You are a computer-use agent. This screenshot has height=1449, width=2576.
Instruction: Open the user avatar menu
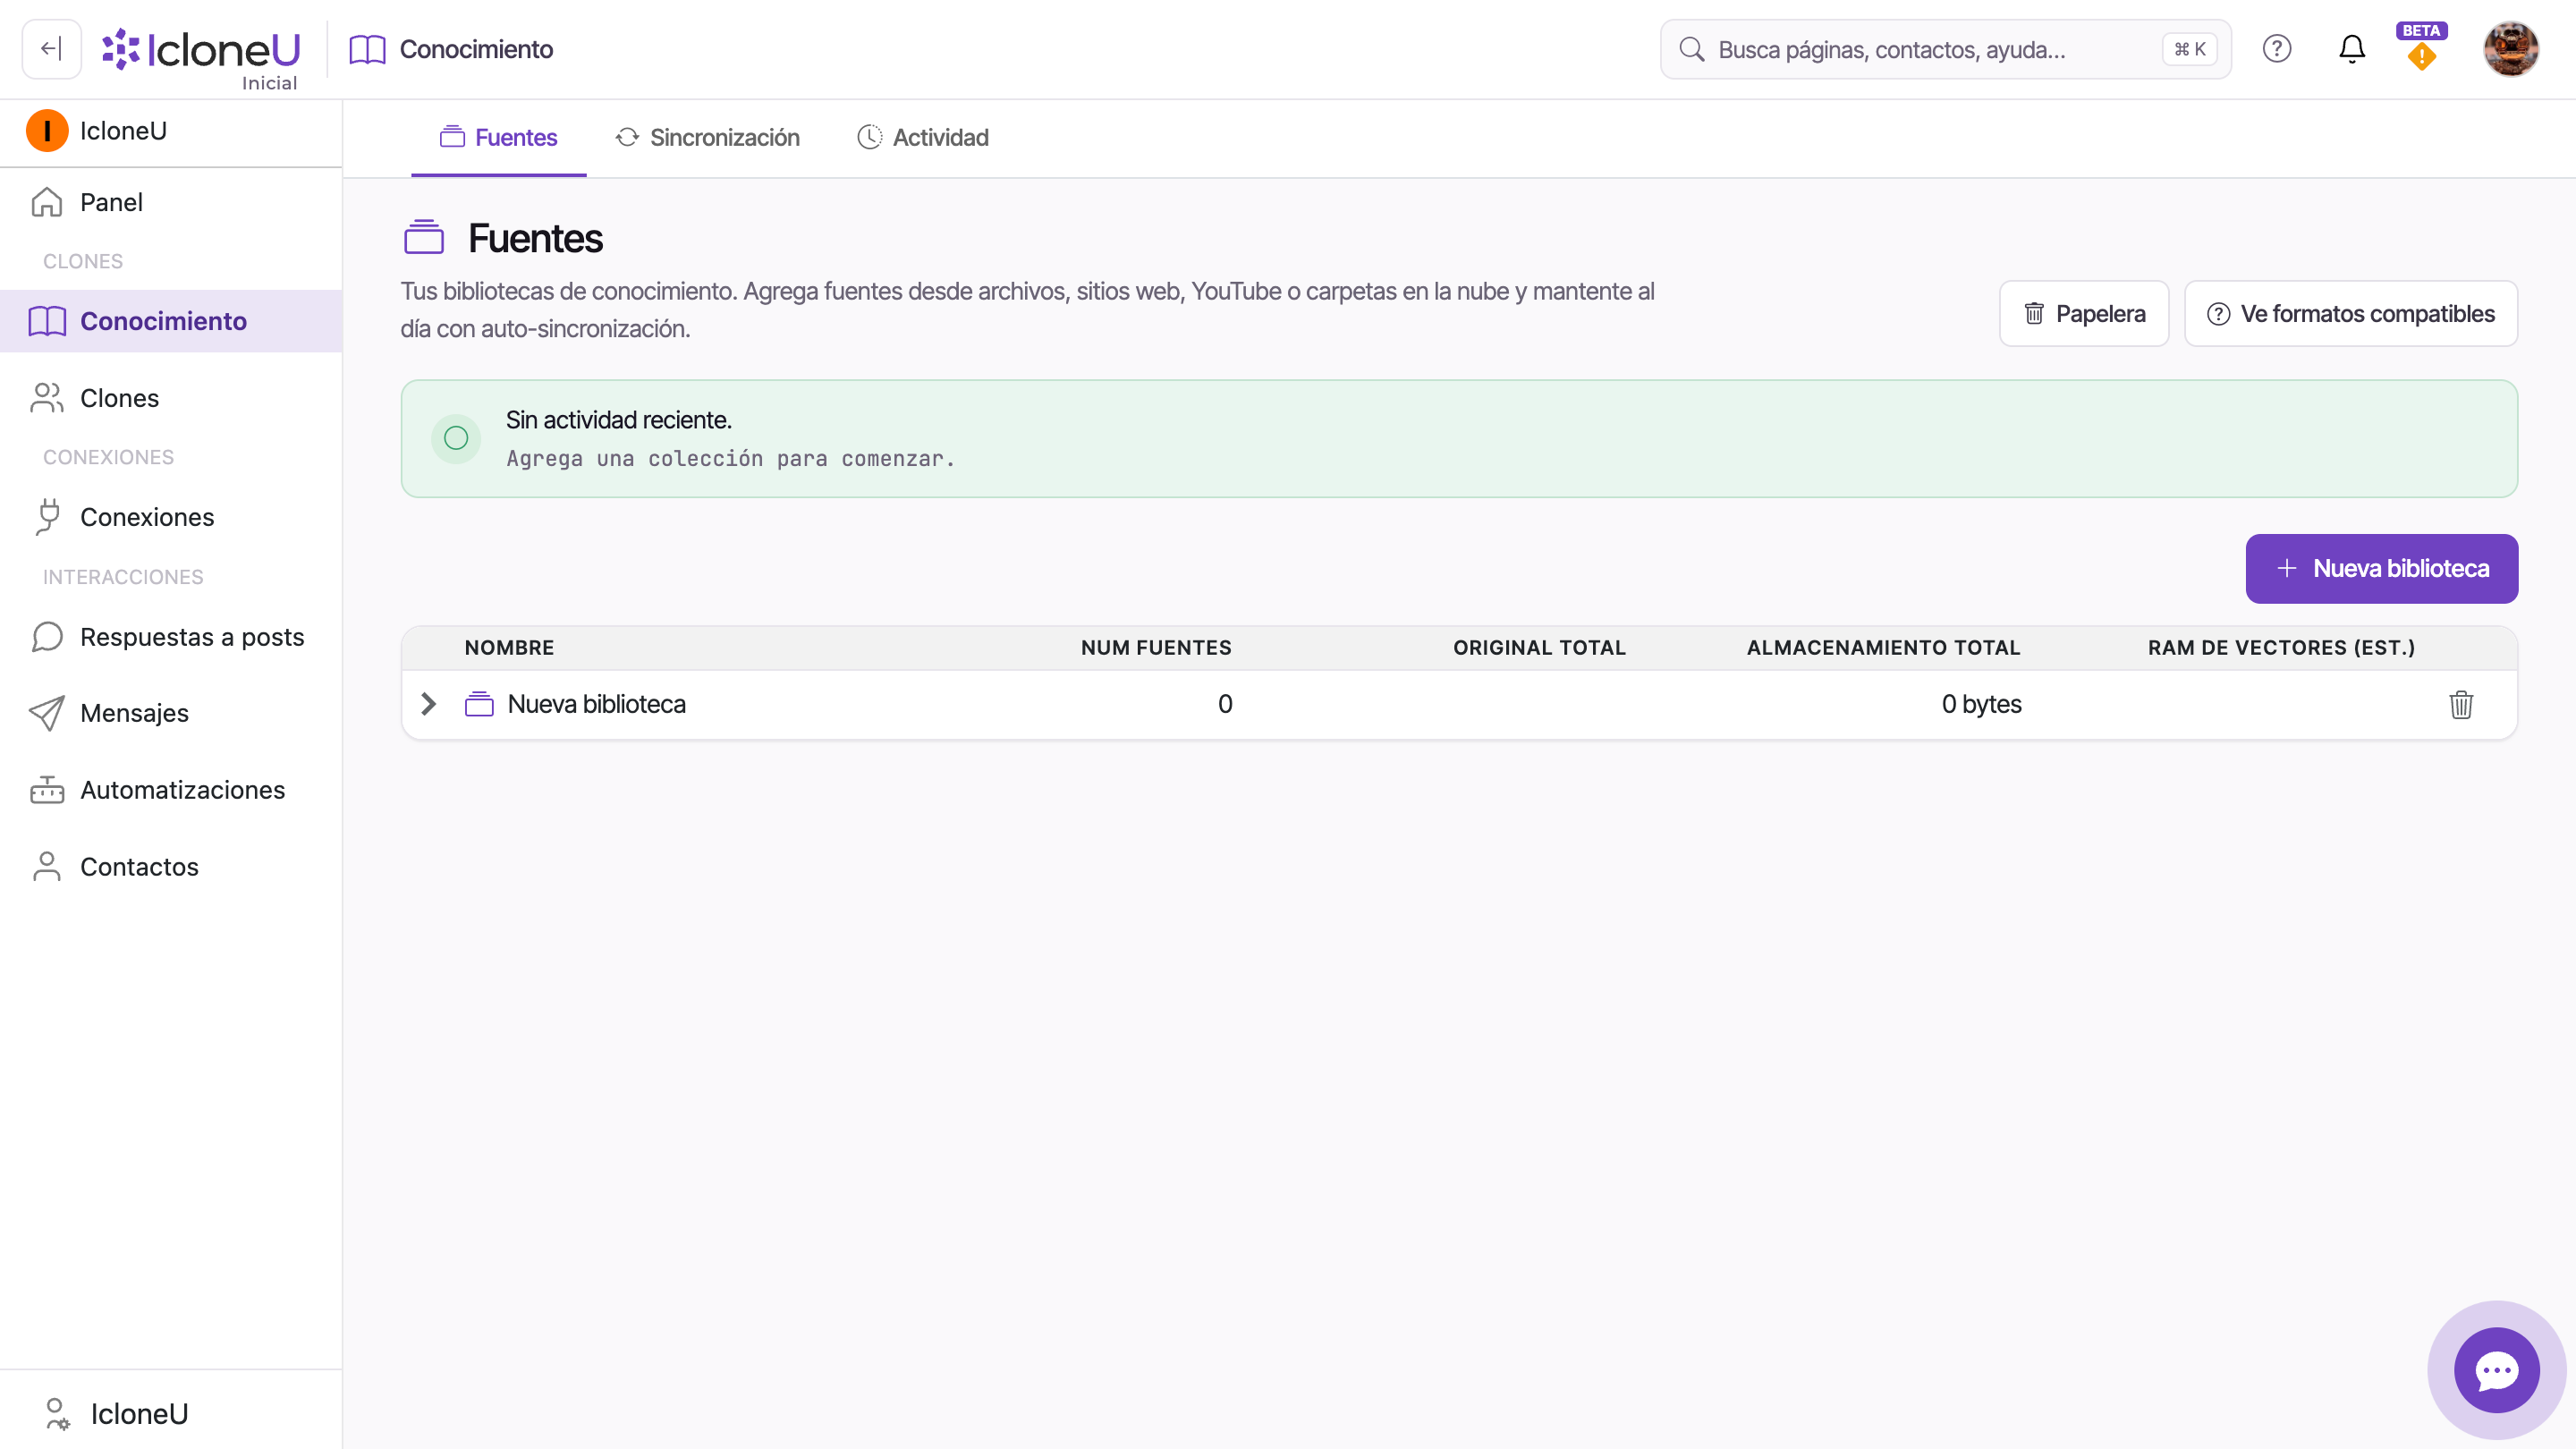[2511, 49]
